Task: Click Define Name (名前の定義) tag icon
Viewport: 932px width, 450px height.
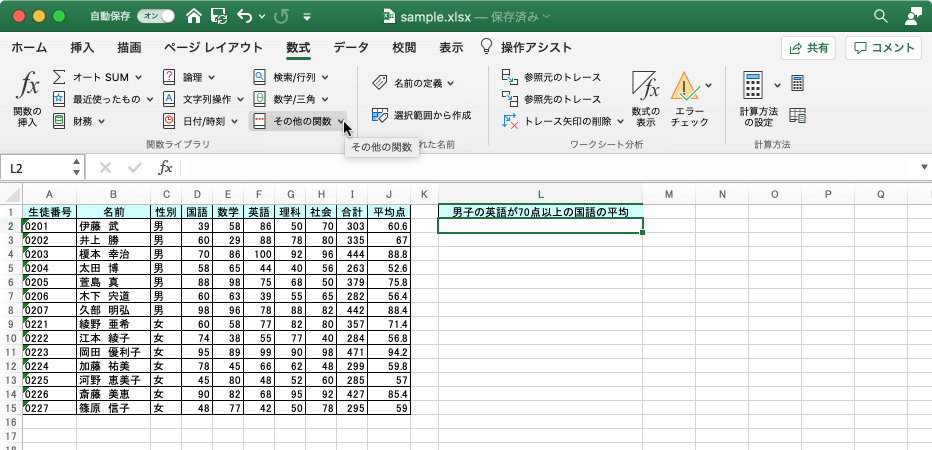Action: coord(379,83)
